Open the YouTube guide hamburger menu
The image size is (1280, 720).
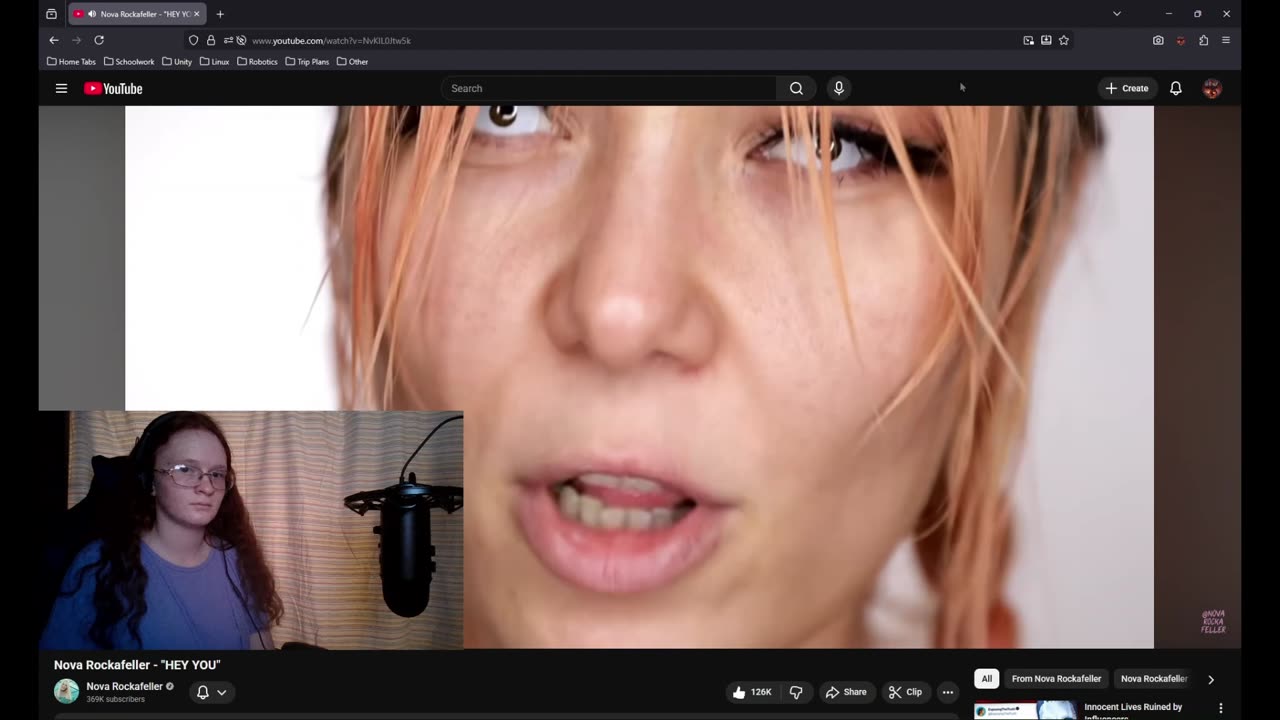pos(61,88)
